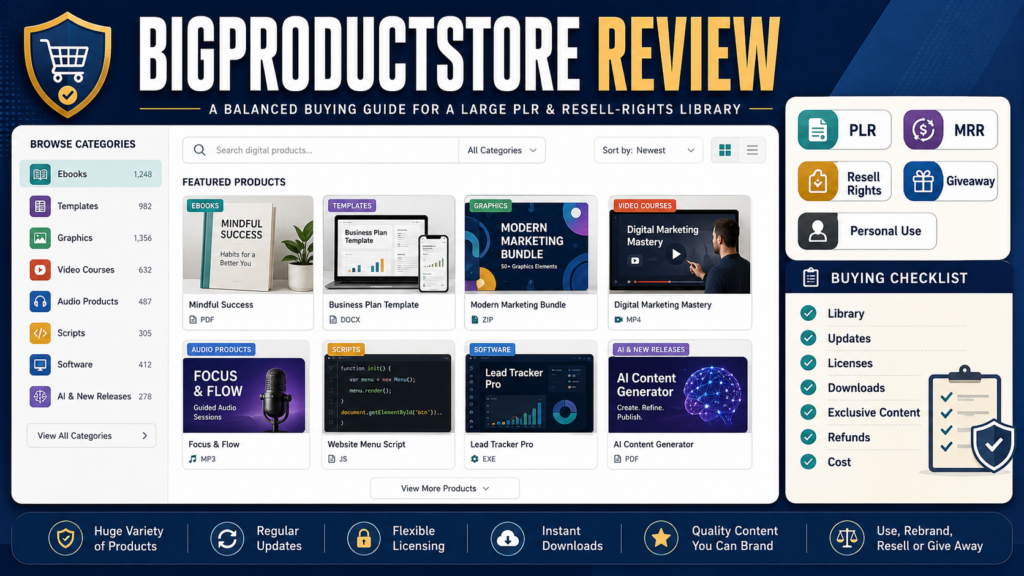Select Graphics in Browse Categories

(91, 238)
